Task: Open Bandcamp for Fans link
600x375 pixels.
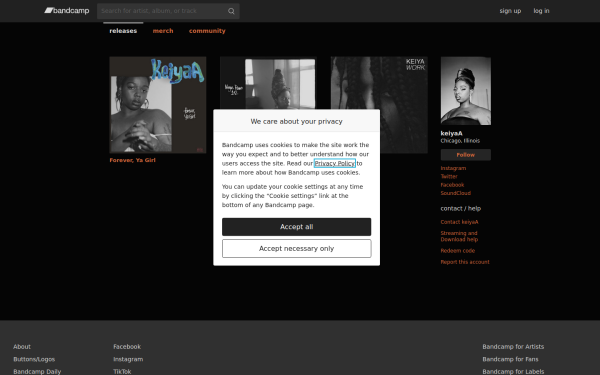Action: [x=510, y=359]
